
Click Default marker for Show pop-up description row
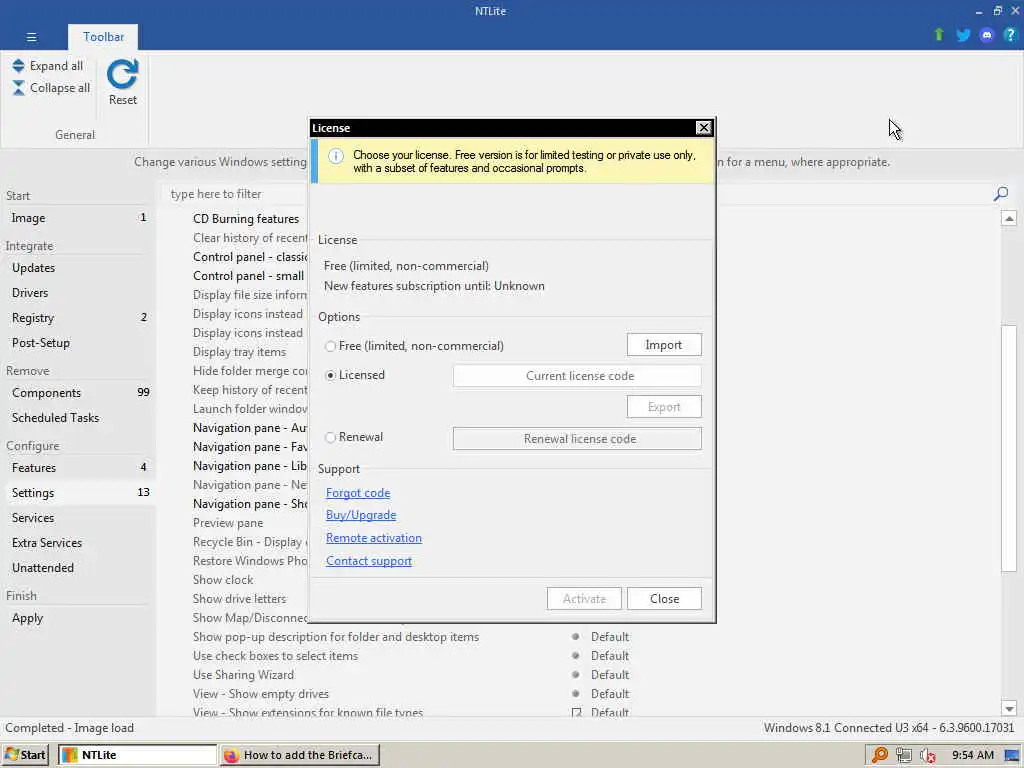pos(575,637)
